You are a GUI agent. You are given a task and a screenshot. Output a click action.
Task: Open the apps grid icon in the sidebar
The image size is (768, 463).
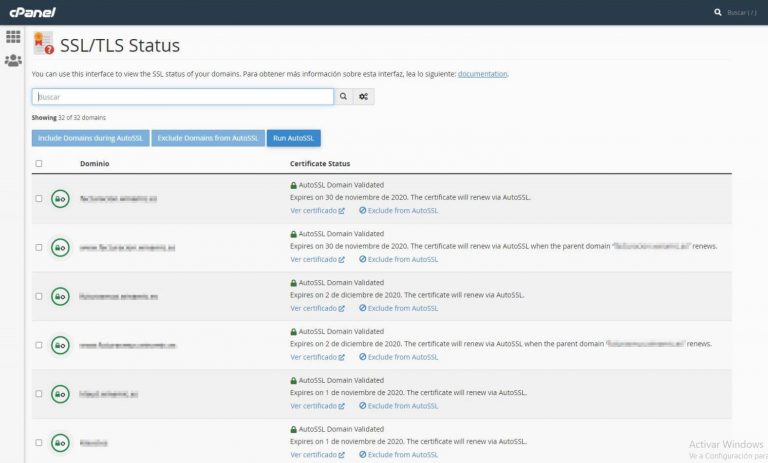[x=13, y=37]
